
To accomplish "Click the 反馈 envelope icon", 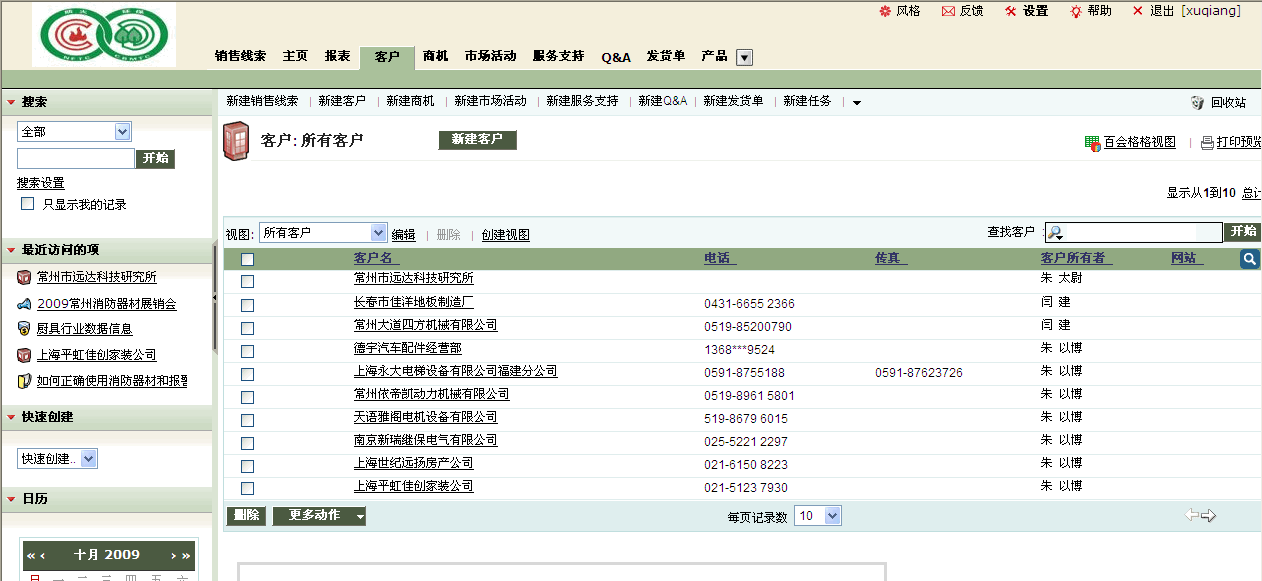I will 947,11.
